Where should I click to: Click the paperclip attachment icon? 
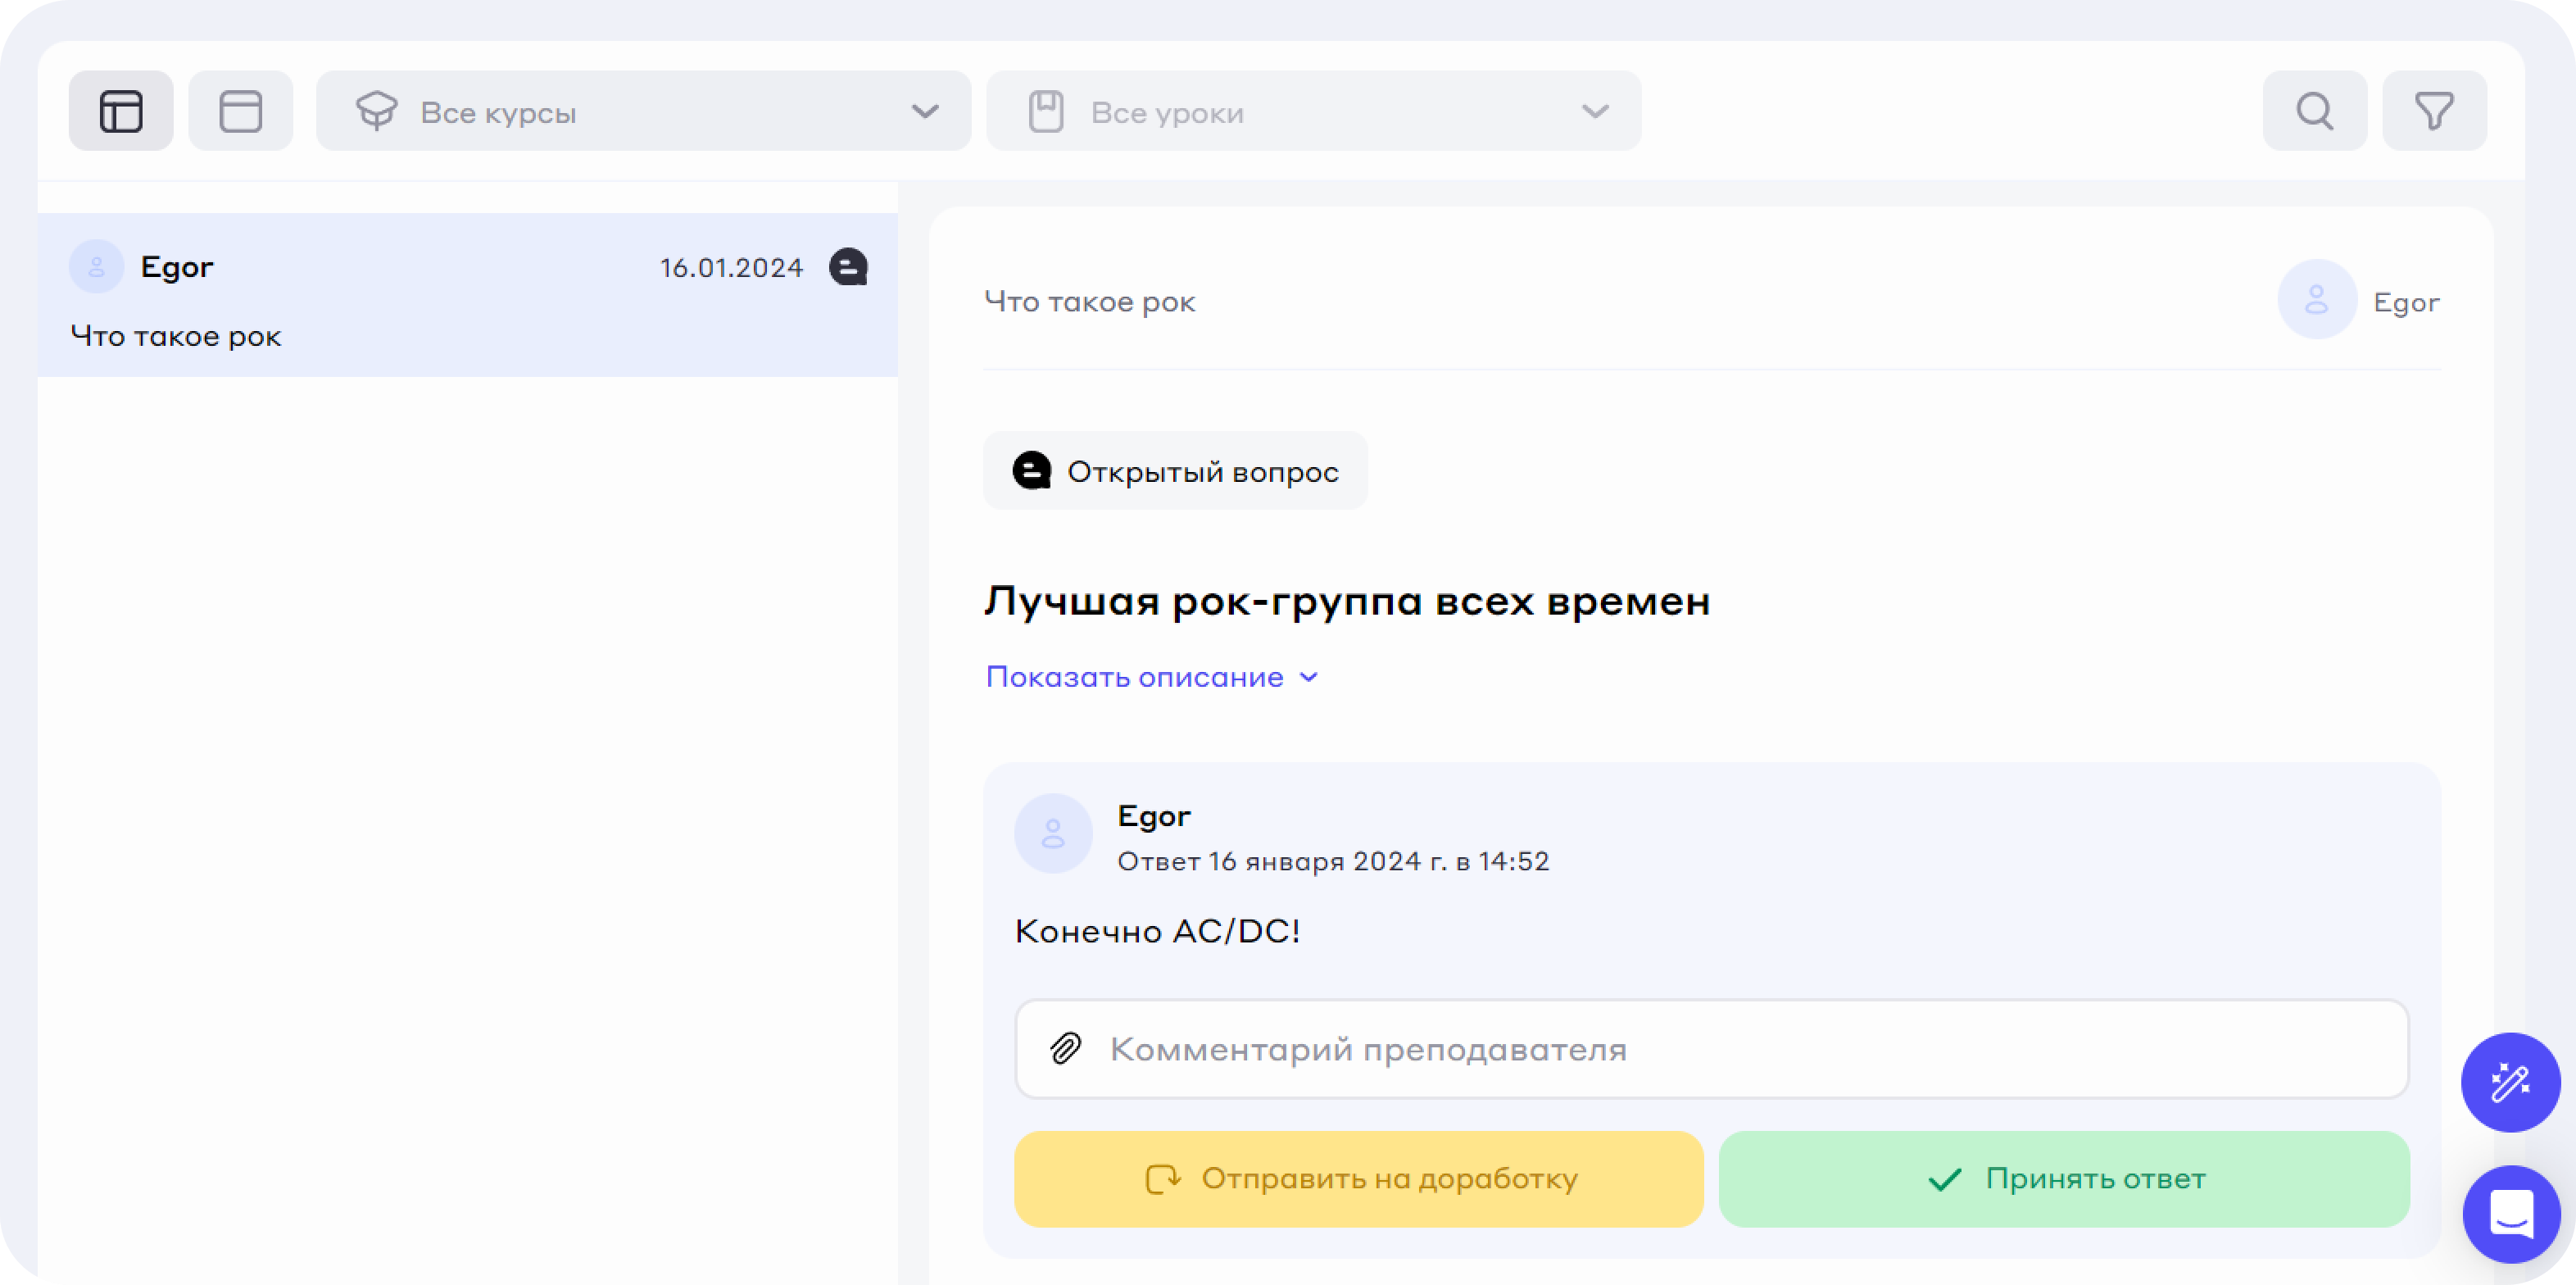coord(1066,1048)
